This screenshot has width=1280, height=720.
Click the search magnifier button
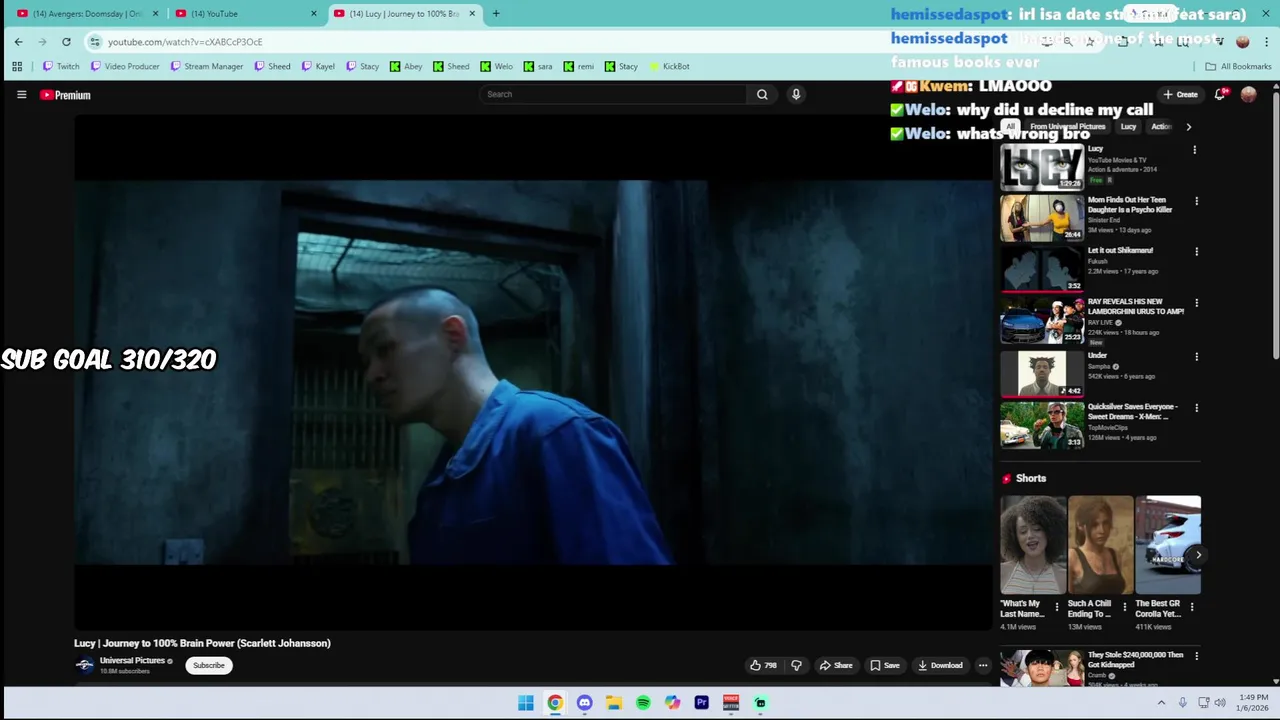click(762, 94)
